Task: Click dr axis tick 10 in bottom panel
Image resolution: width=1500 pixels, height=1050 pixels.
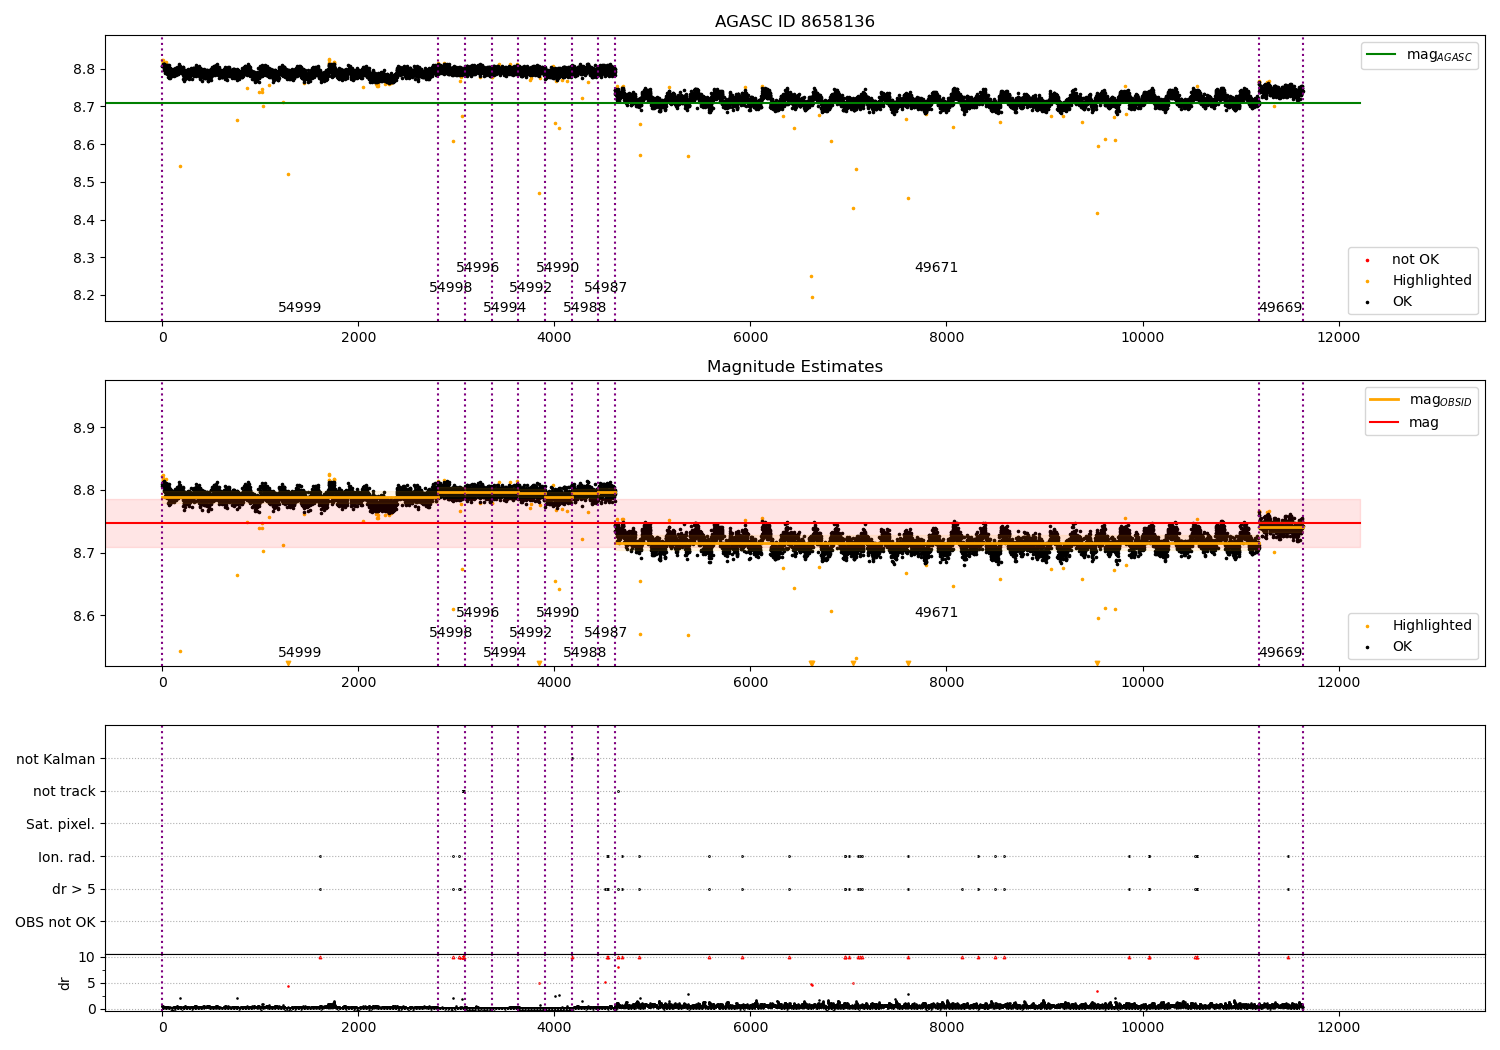Action: click(87, 957)
